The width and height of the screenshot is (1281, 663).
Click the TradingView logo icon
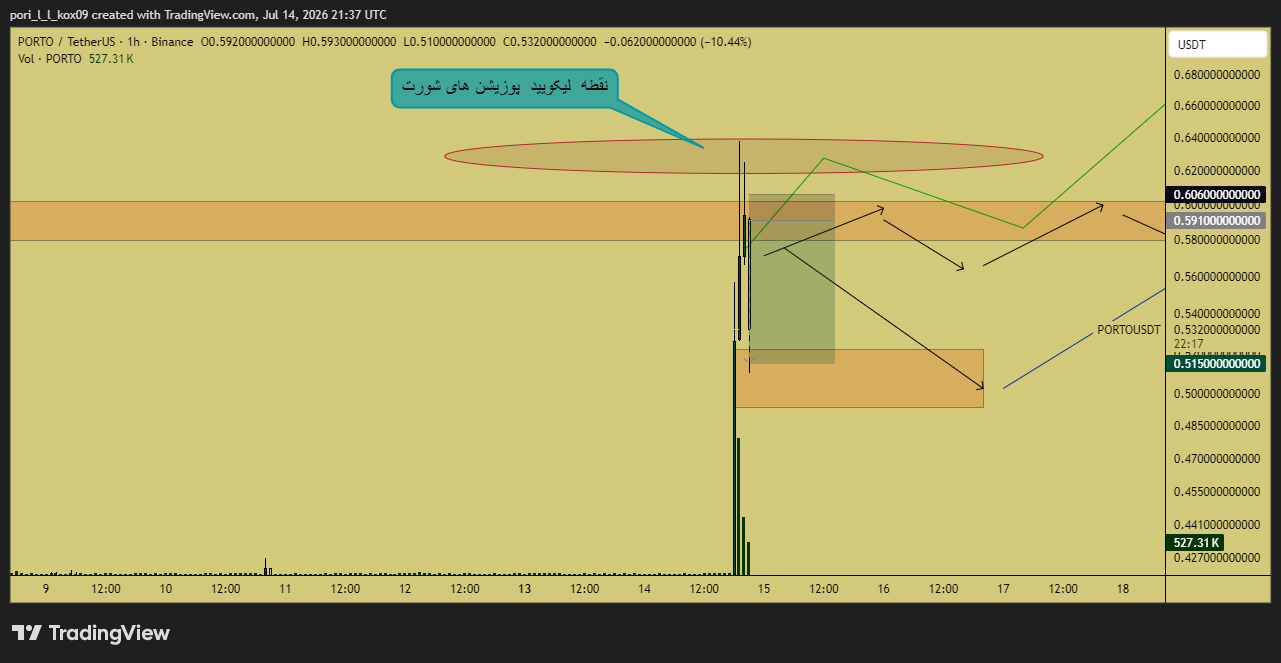coord(27,633)
